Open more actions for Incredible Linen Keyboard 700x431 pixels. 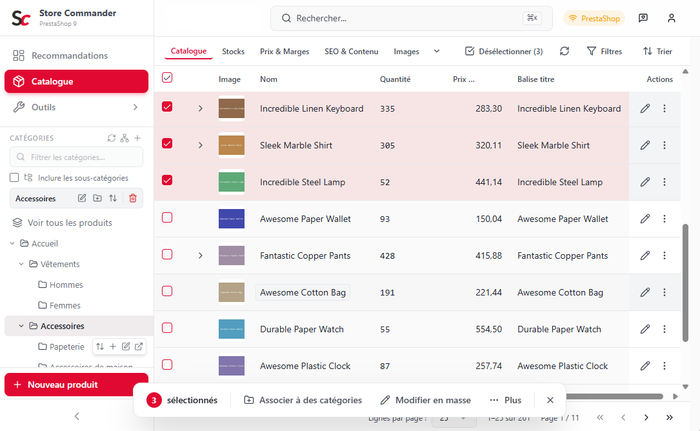tap(664, 109)
